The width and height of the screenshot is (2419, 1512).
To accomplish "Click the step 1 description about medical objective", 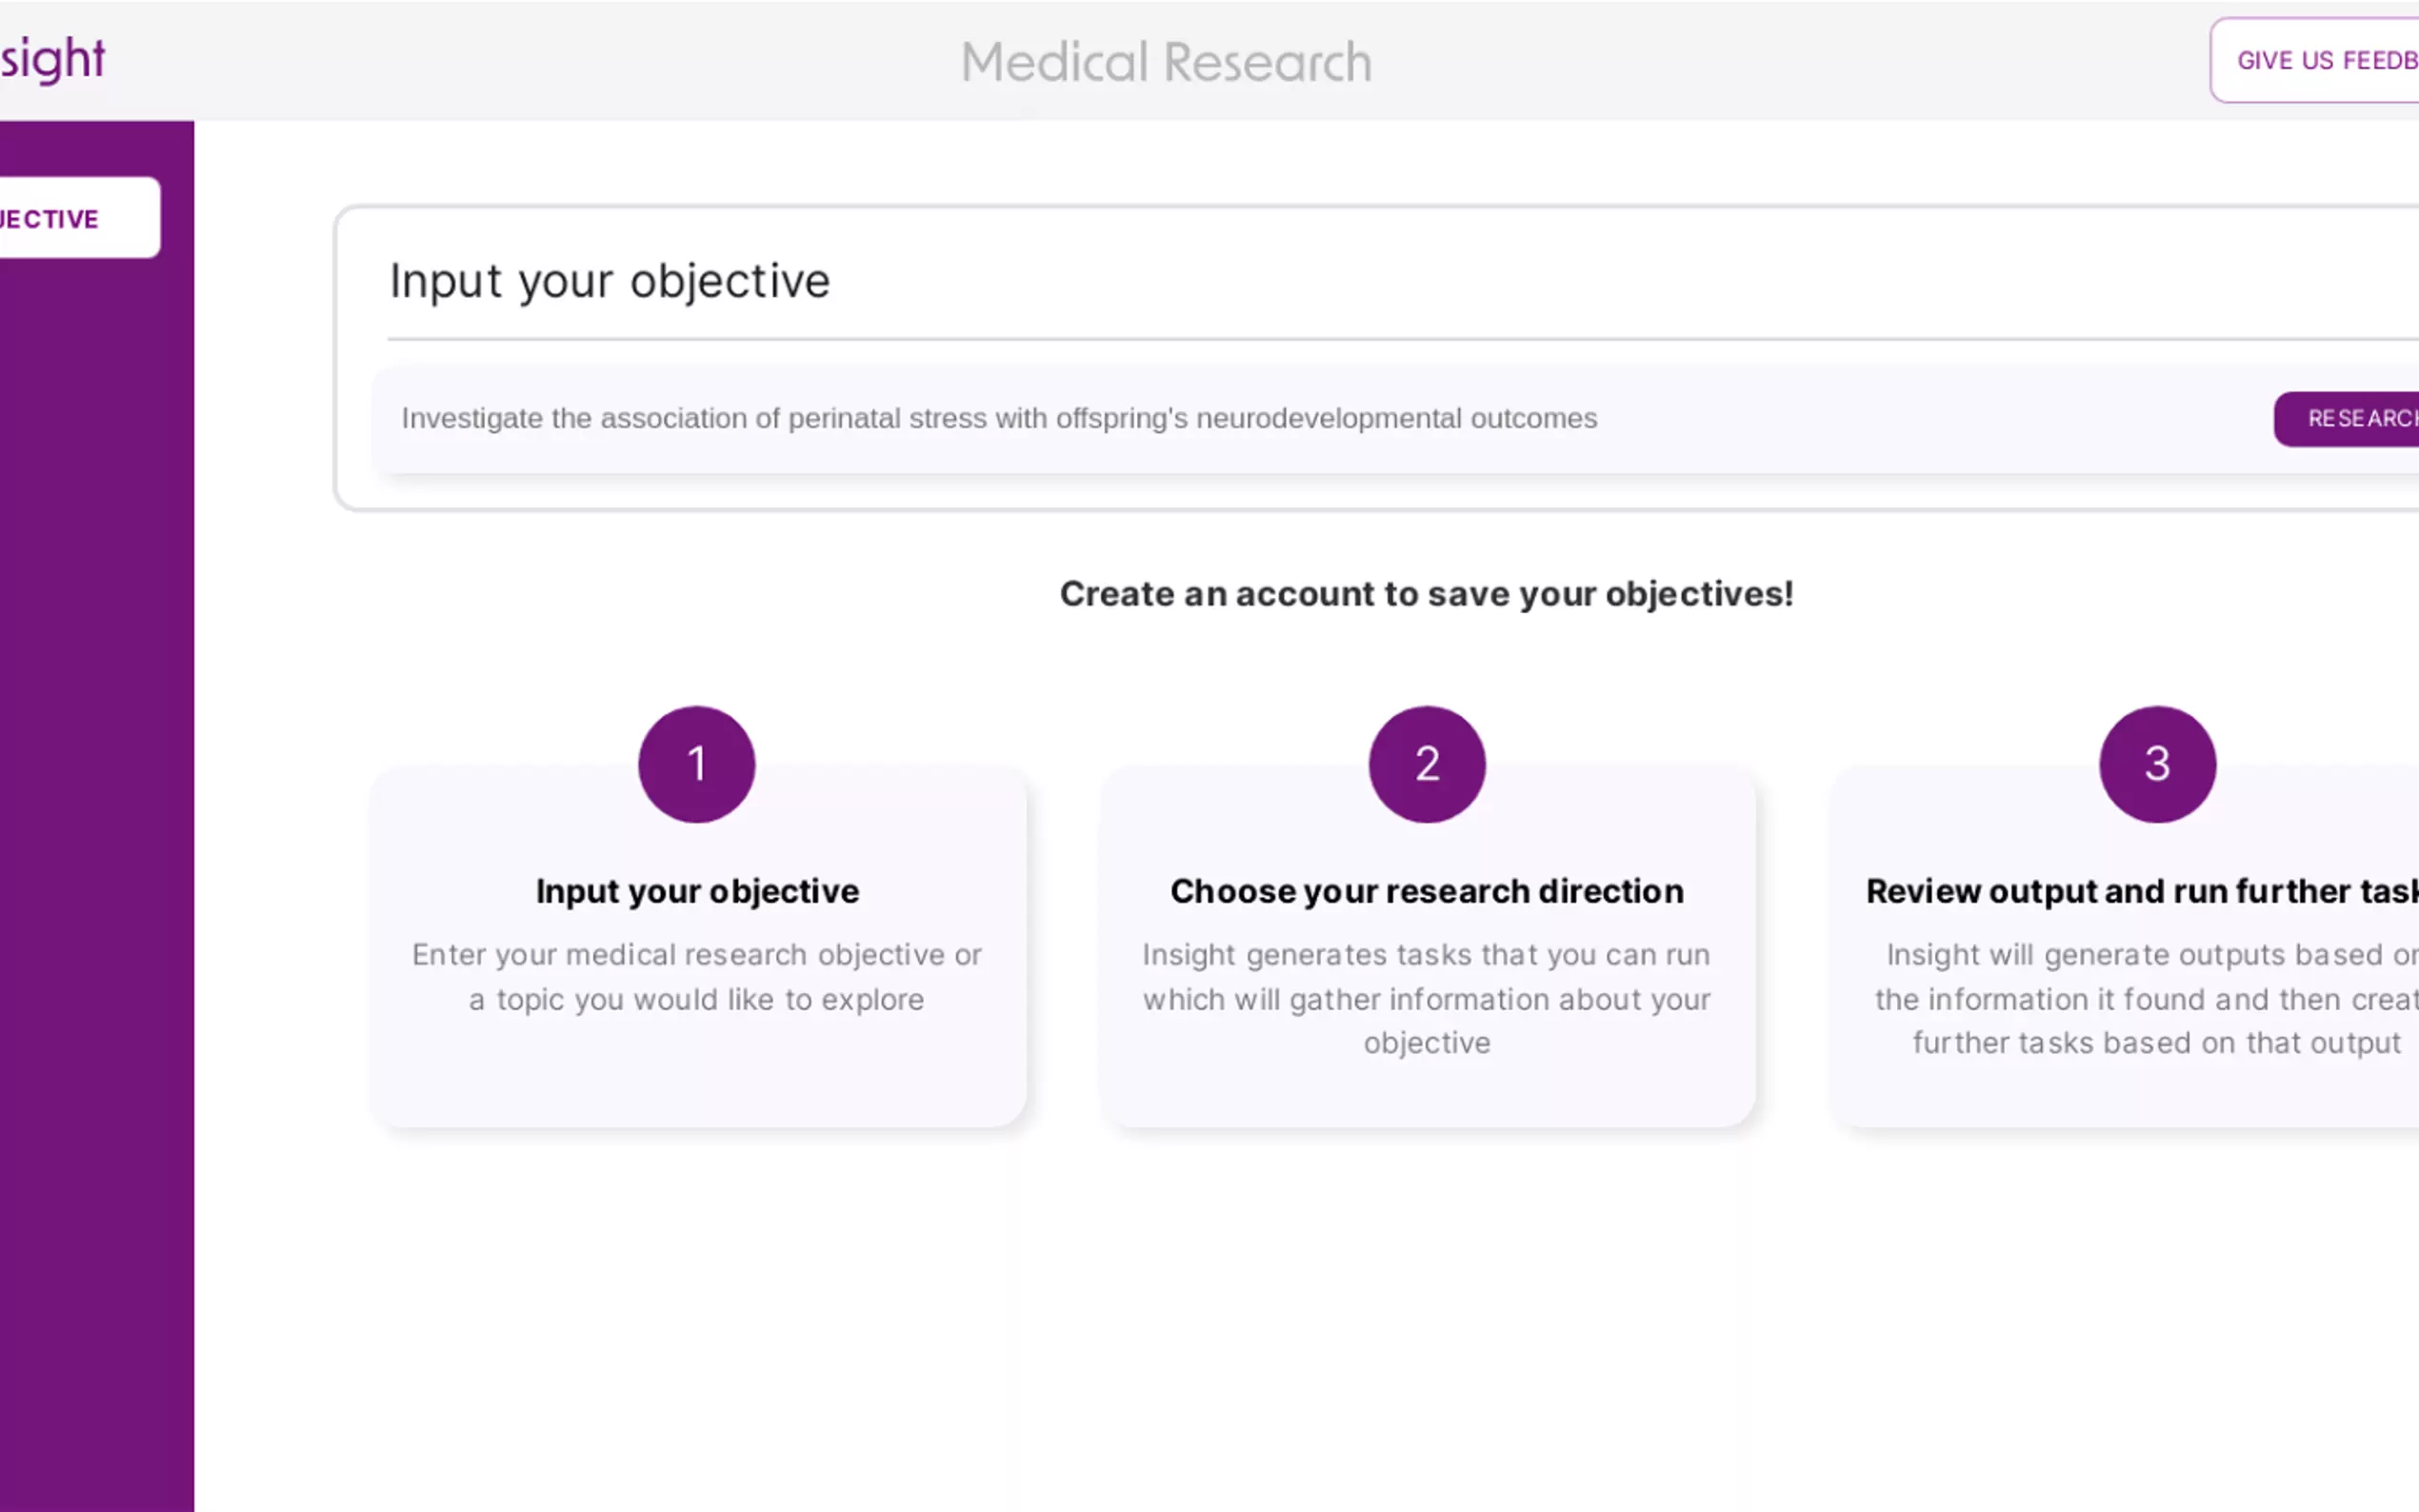I will coord(696,977).
